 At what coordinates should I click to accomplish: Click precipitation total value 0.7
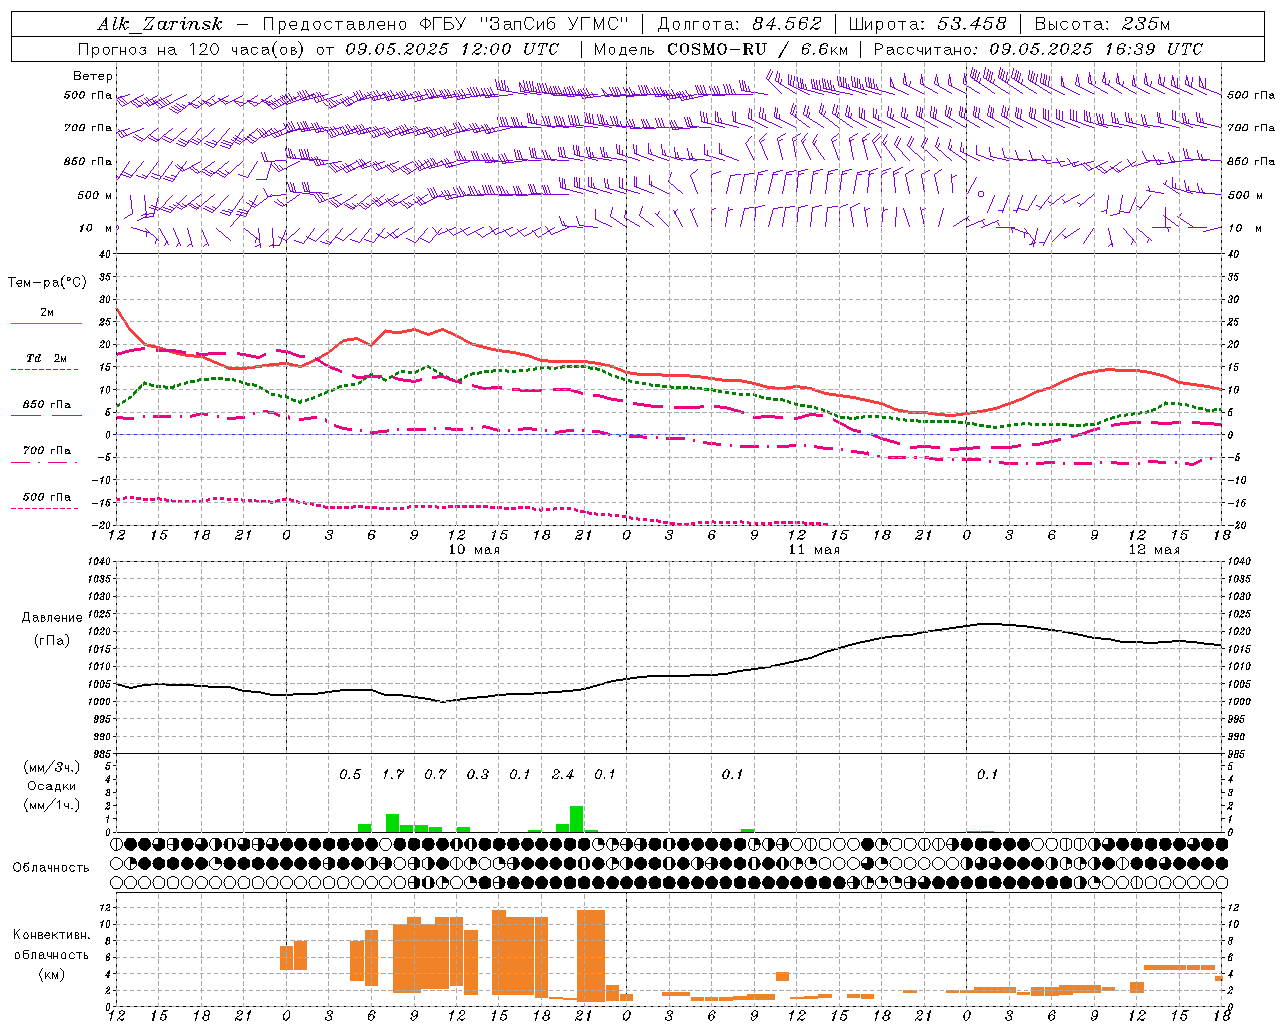coord(435,775)
